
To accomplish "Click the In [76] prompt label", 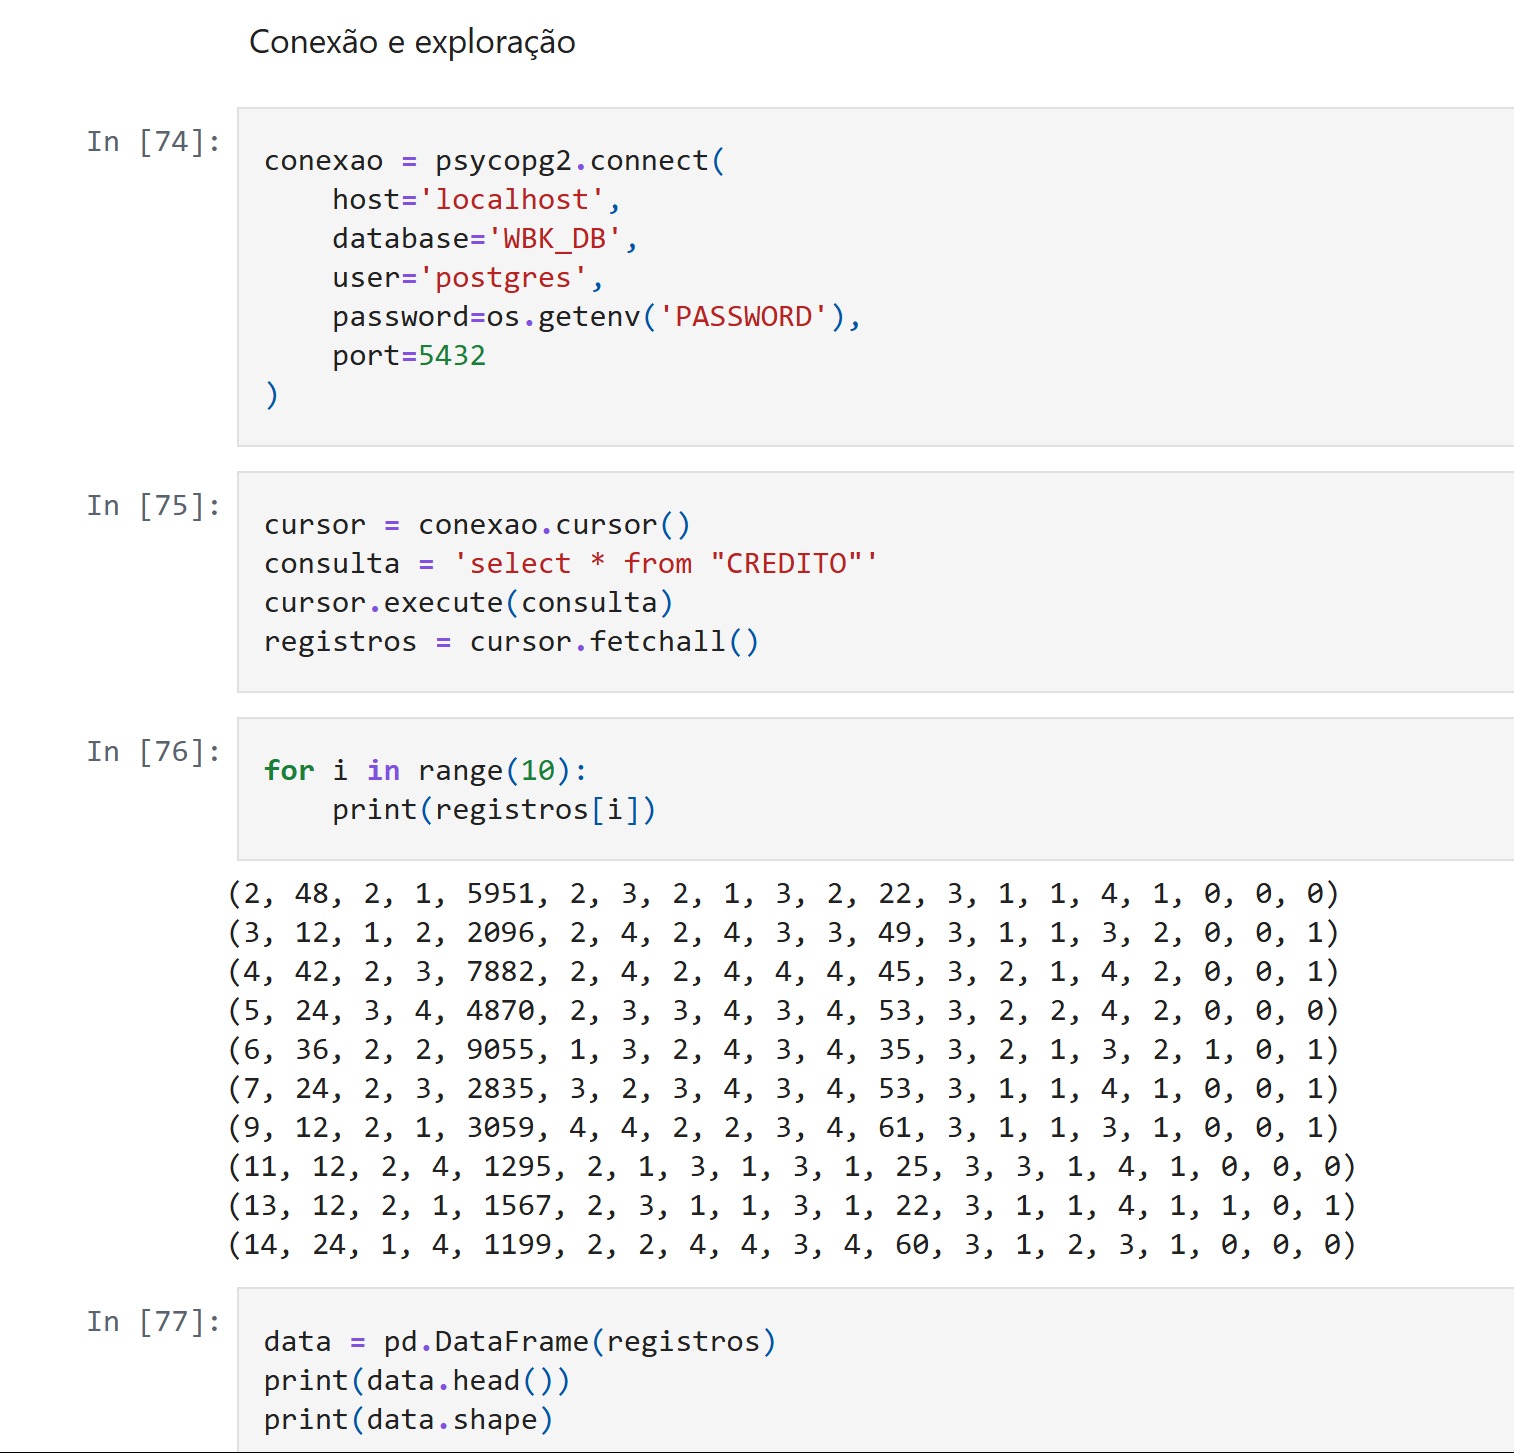I will pos(153,752).
